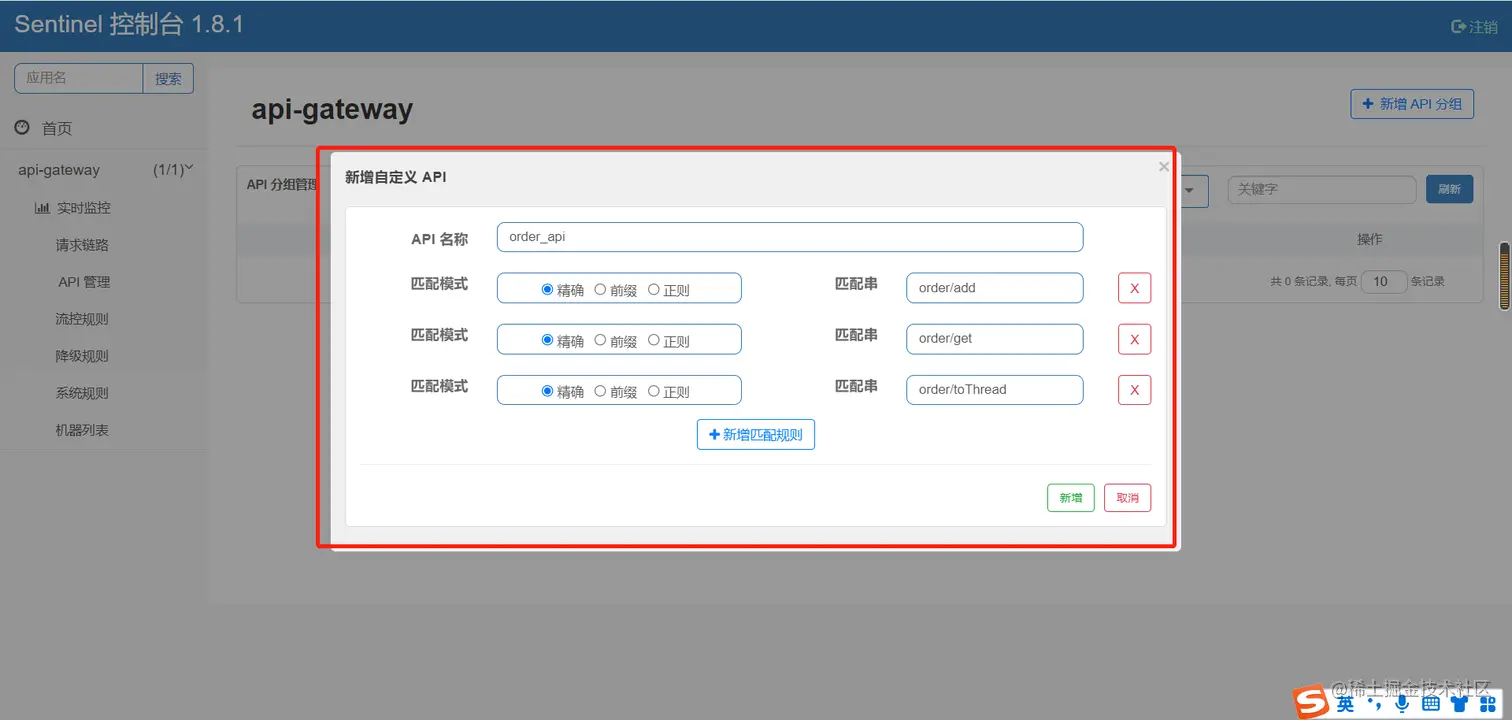The width and height of the screenshot is (1512, 720).
Task: Open the Sogou skin shirt icon
Action: 1459,704
